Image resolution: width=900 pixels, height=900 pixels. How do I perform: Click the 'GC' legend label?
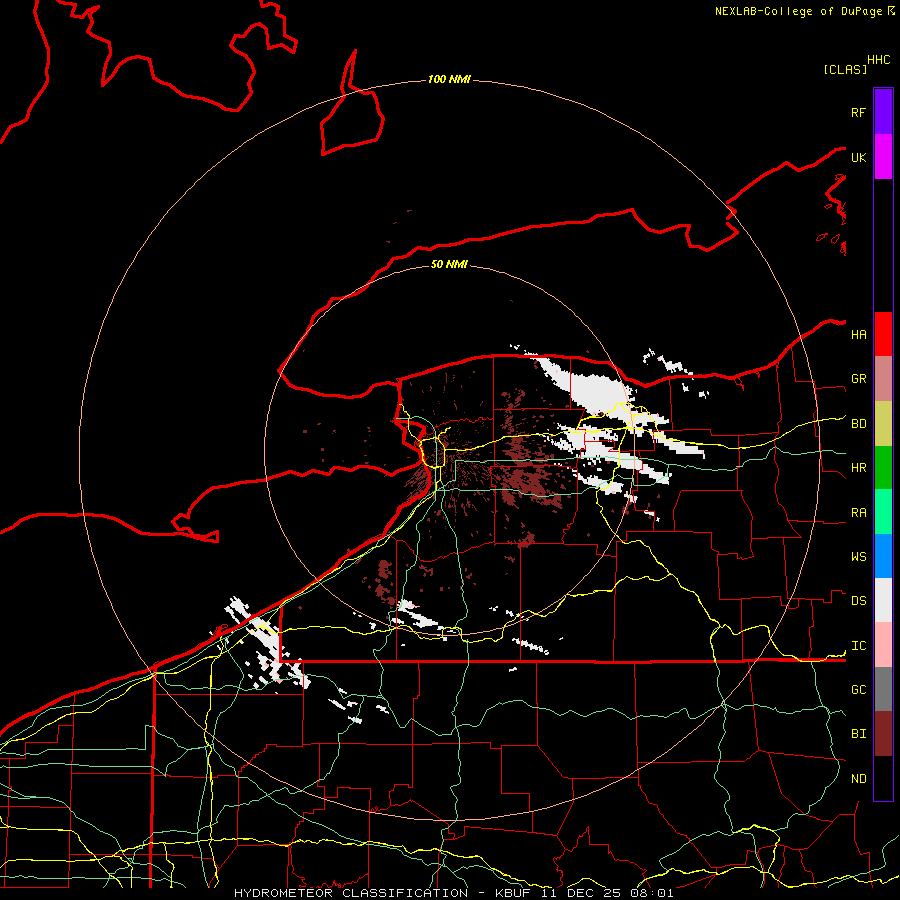(858, 690)
